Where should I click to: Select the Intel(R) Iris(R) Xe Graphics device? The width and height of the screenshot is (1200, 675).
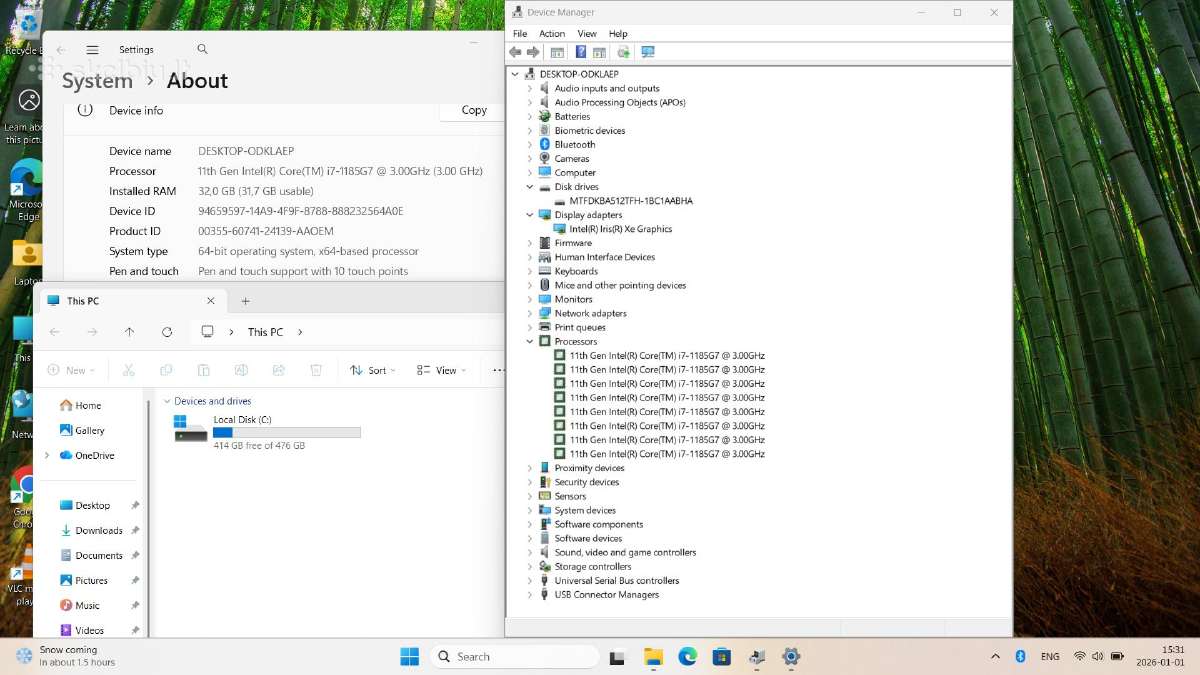click(x=620, y=229)
